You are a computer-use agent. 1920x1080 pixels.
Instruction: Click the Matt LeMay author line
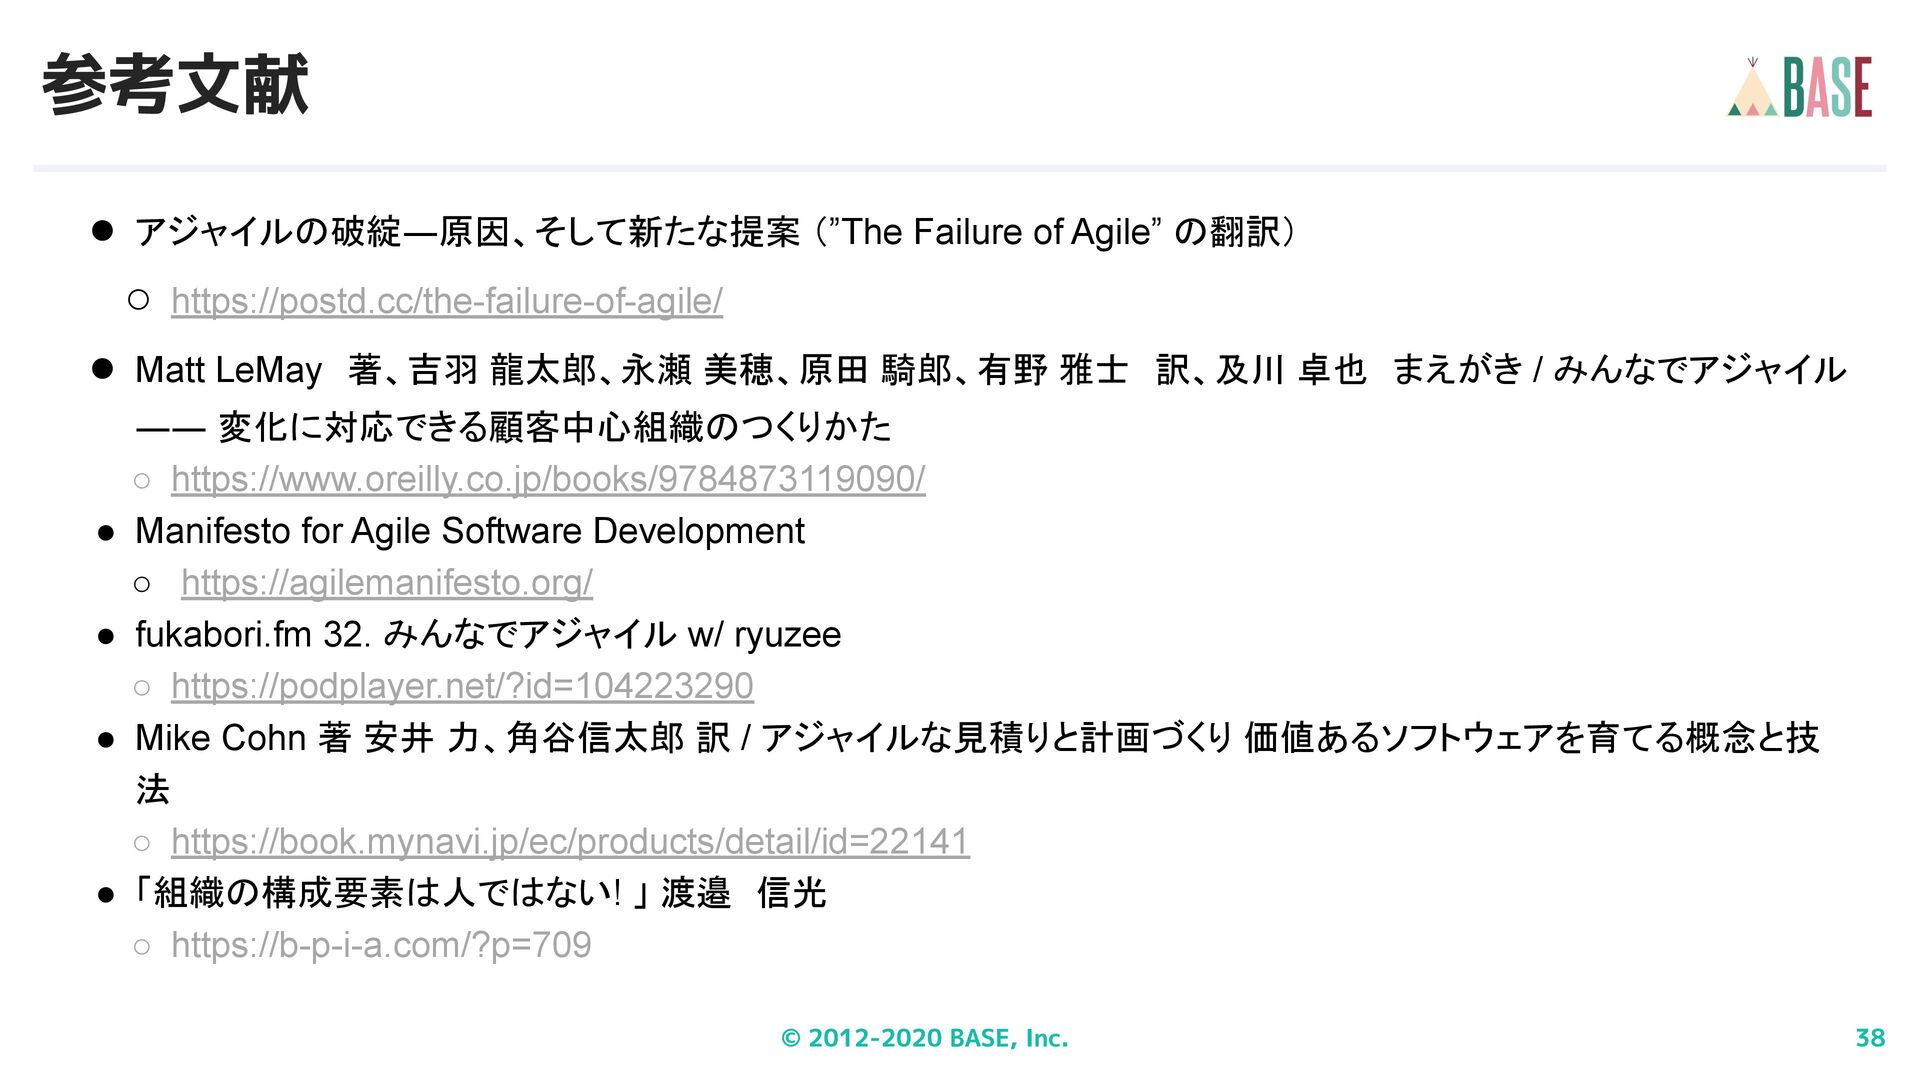click(x=990, y=370)
